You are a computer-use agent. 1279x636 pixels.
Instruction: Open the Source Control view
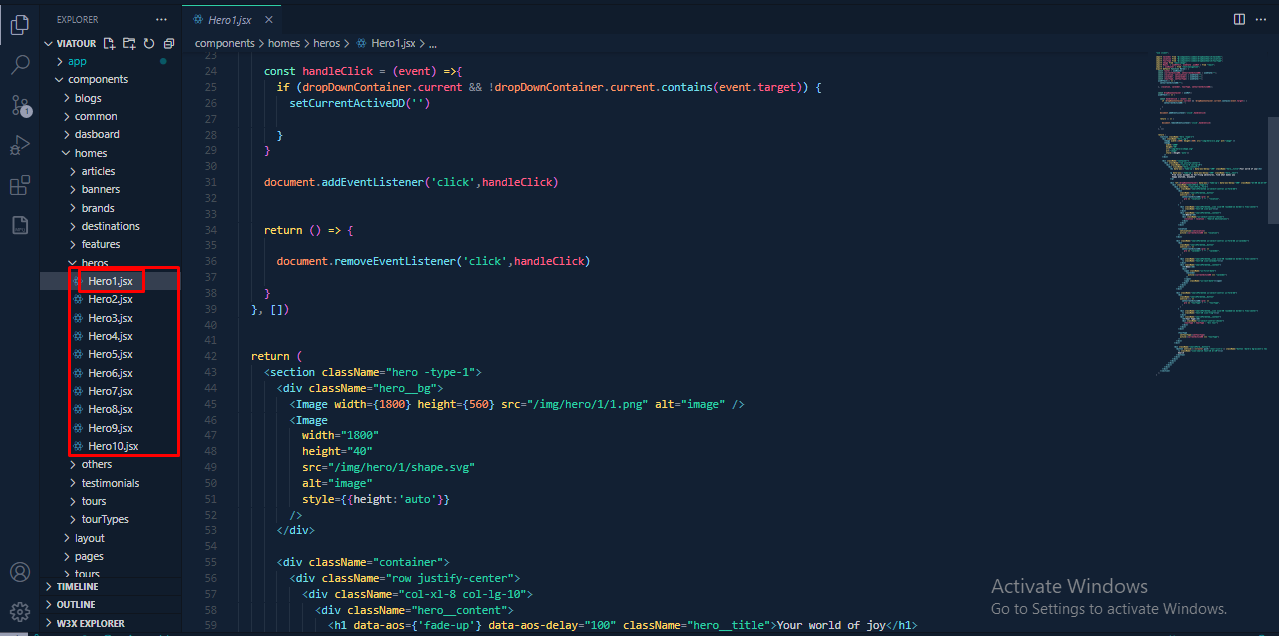20,106
